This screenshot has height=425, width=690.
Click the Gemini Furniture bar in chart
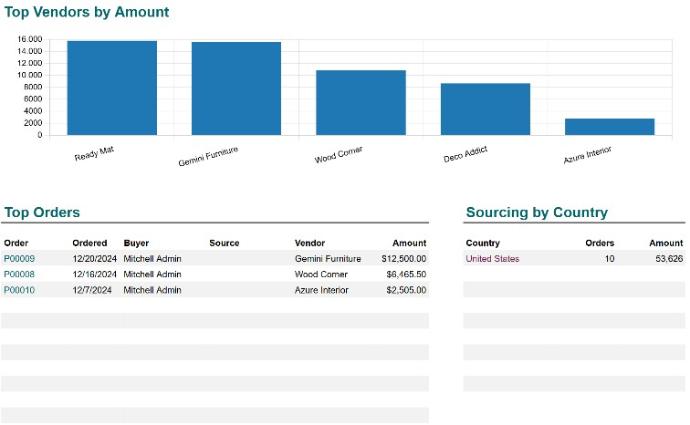[x=236, y=88]
